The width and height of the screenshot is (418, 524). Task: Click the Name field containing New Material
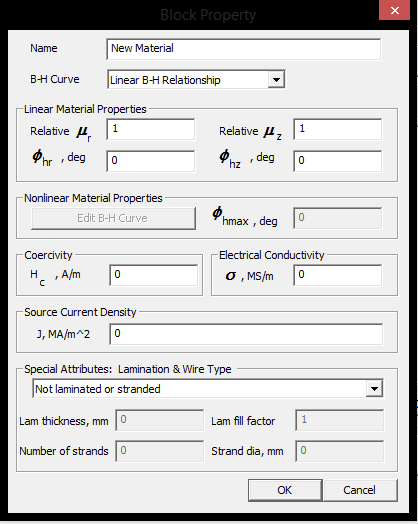243,49
